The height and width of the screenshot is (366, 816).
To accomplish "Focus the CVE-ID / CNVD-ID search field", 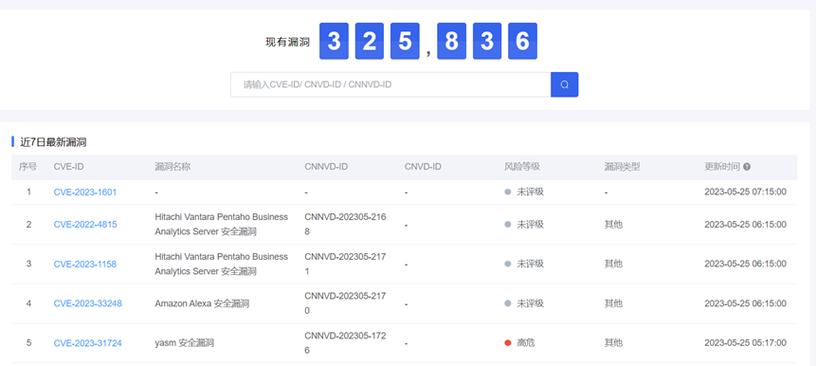I will pos(390,84).
